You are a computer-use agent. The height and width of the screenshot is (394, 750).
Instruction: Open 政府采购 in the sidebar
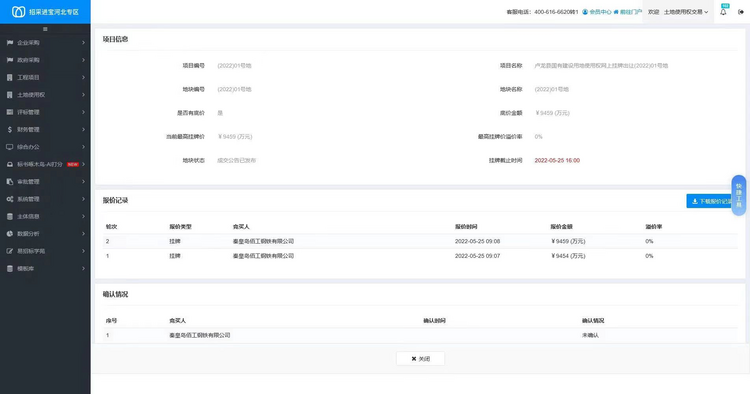tap(45, 60)
